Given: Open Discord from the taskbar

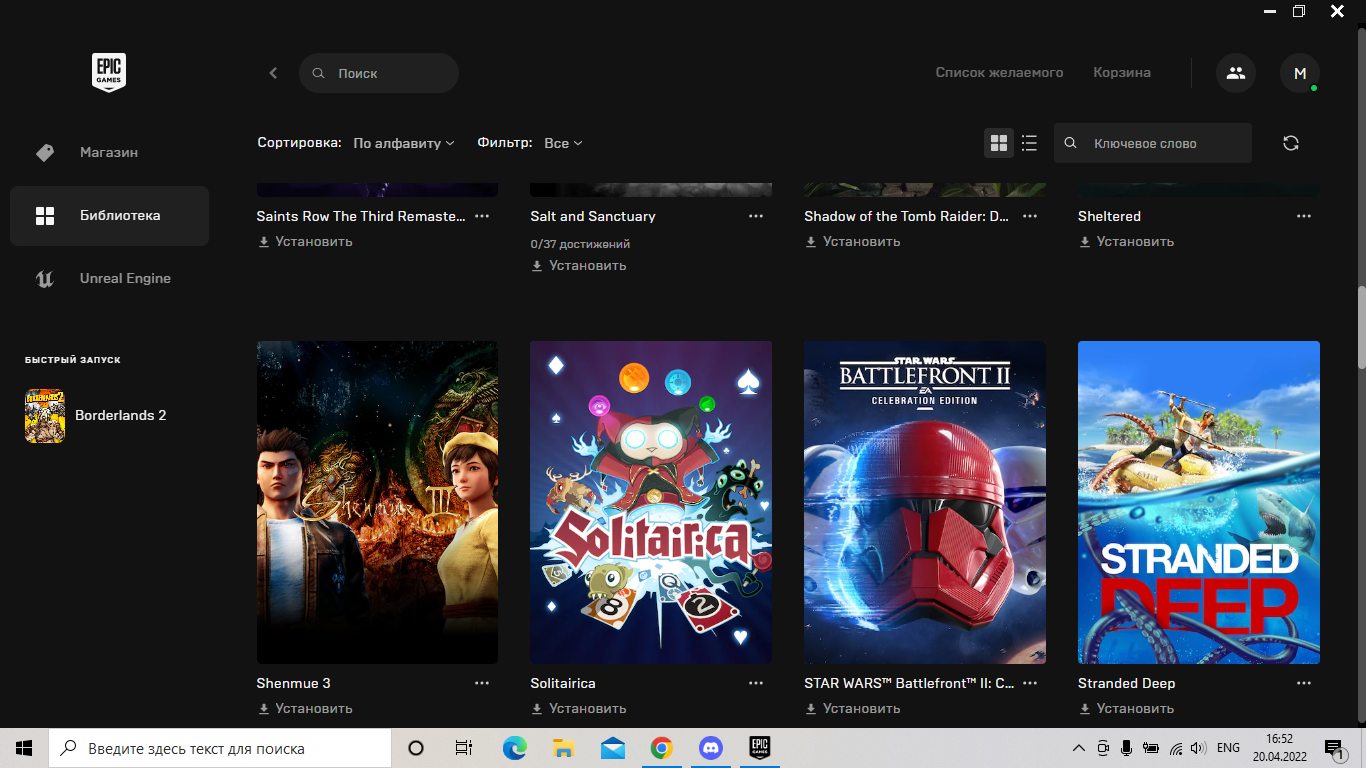Looking at the screenshot, I should pyautogui.click(x=711, y=748).
